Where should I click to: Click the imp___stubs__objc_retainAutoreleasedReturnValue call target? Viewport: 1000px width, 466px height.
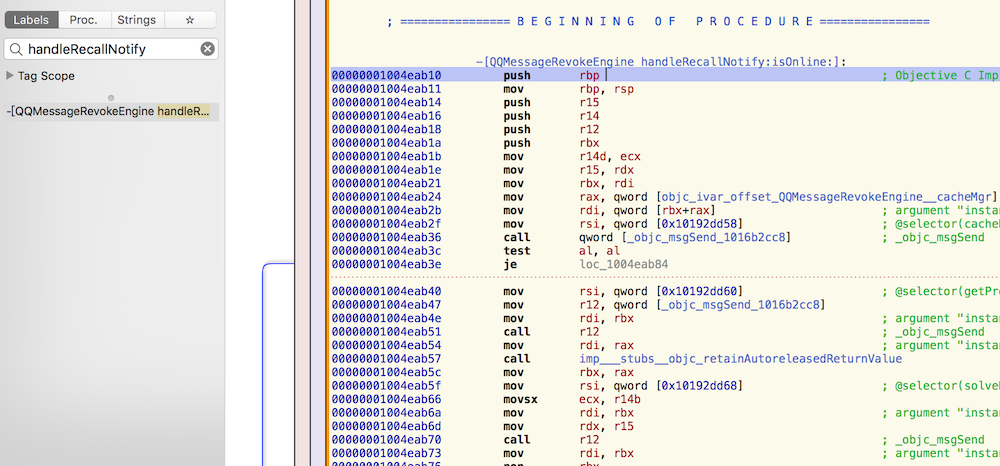click(740, 358)
